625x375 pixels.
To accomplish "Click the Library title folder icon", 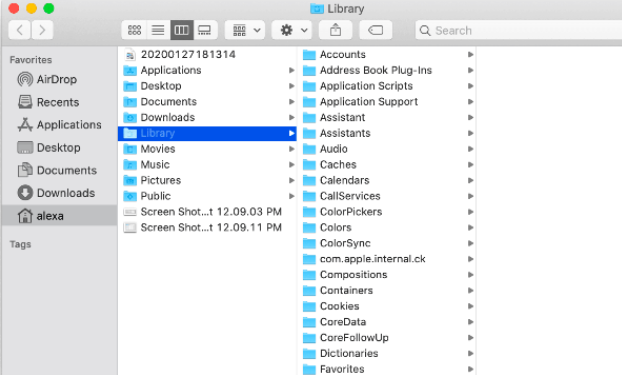I will (x=317, y=9).
